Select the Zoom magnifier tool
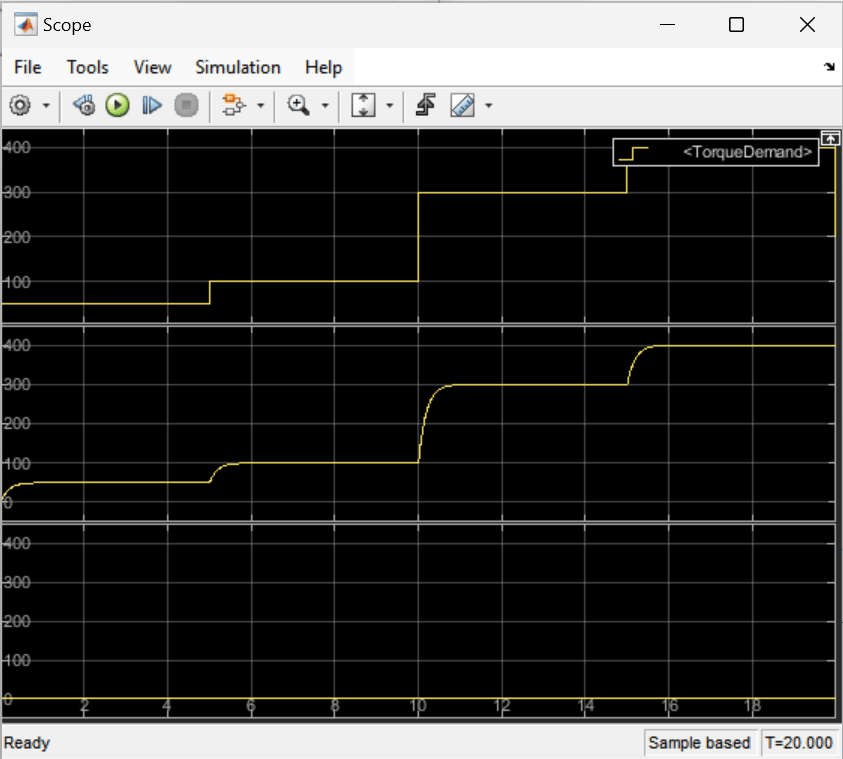The height and width of the screenshot is (759, 843). point(297,105)
